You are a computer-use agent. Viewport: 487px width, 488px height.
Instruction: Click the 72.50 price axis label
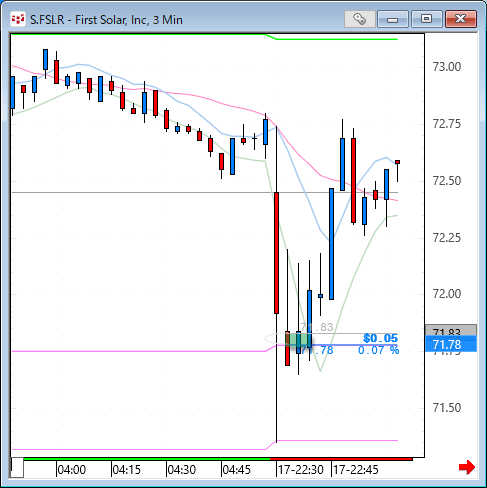pyautogui.click(x=447, y=181)
